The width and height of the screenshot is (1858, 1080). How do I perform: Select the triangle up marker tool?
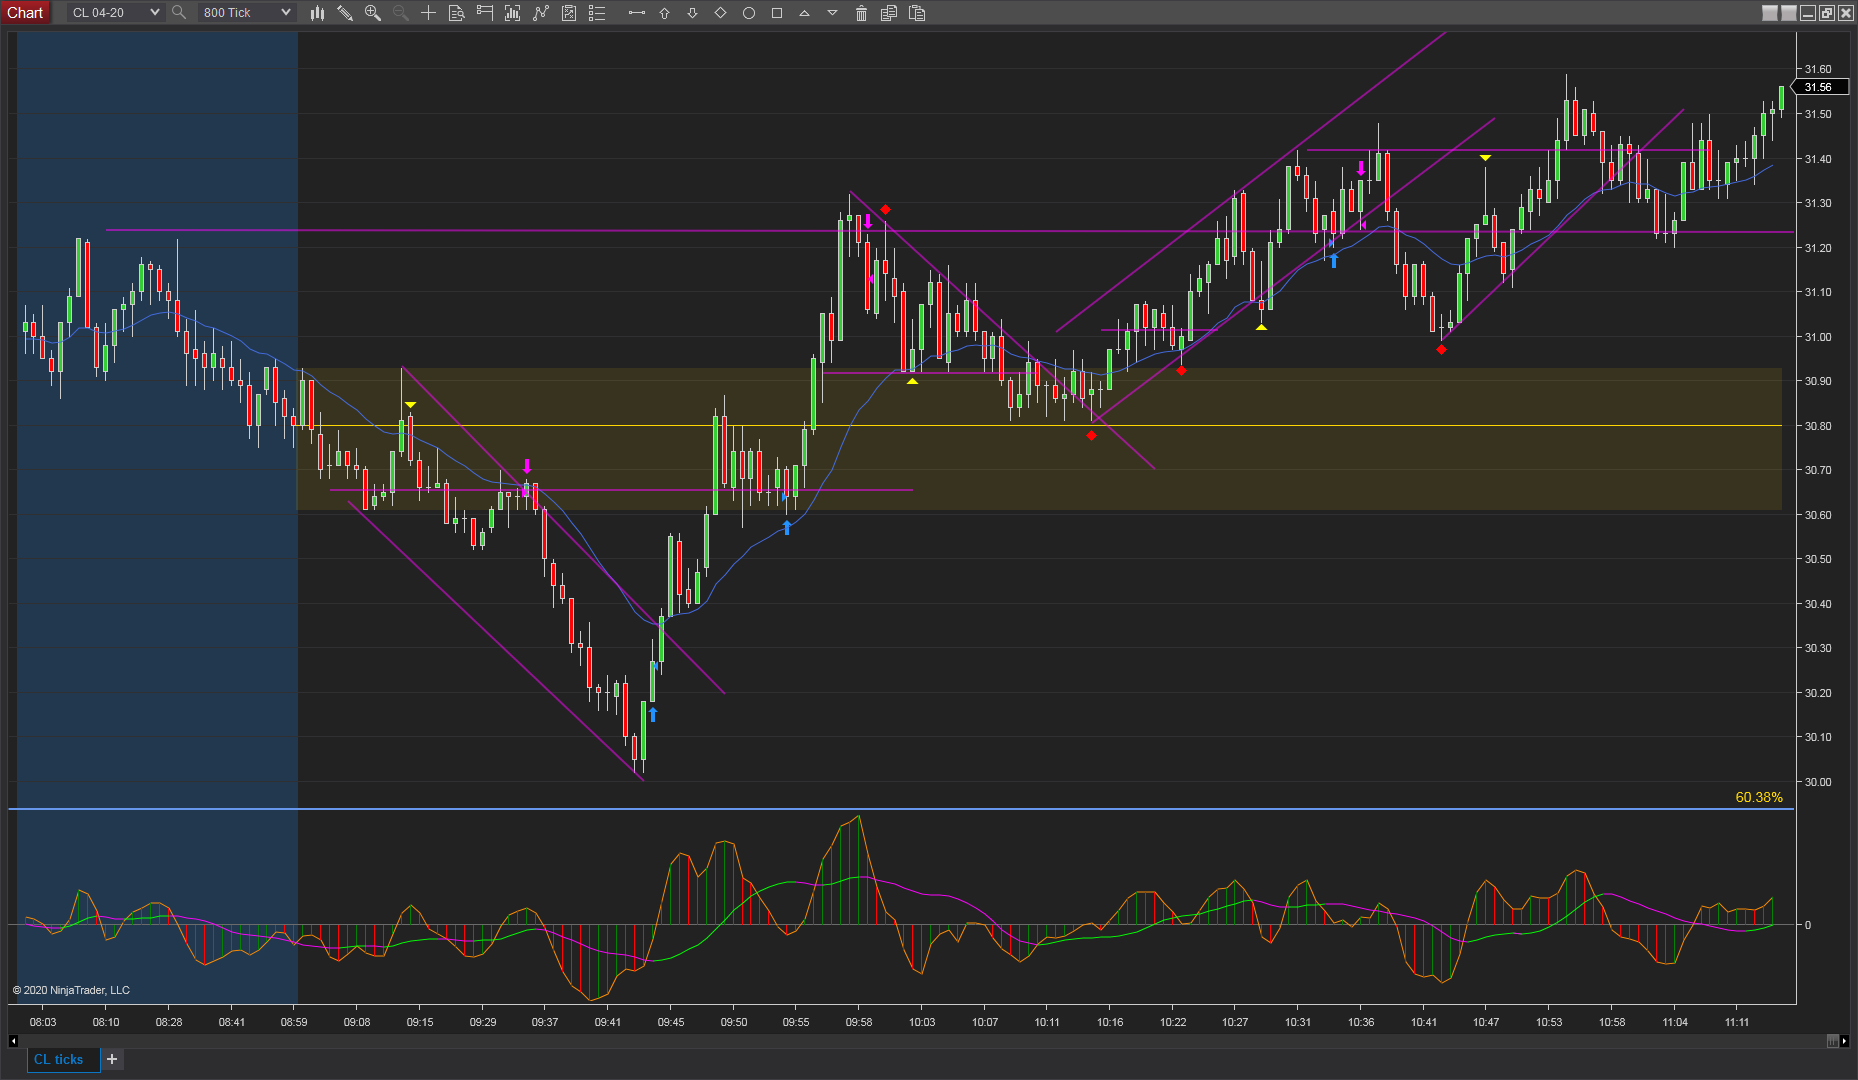tap(804, 13)
